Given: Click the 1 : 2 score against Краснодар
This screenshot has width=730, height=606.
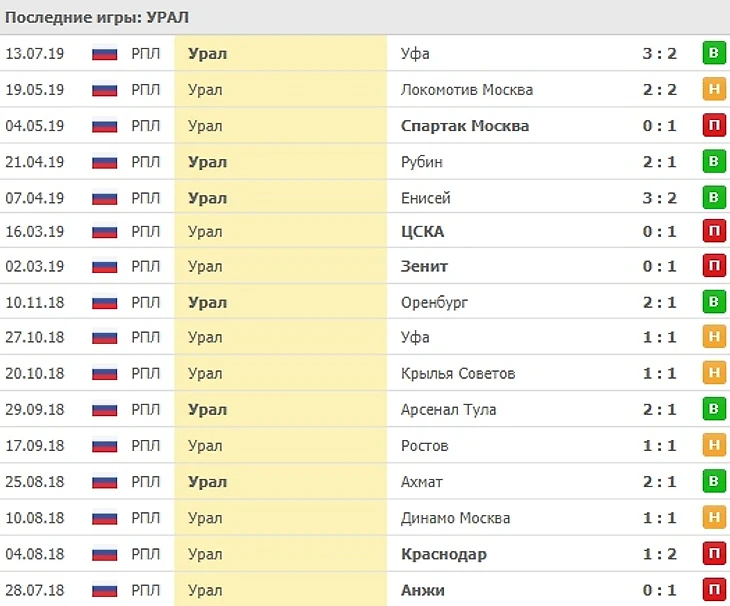Looking at the screenshot, I should [x=659, y=554].
